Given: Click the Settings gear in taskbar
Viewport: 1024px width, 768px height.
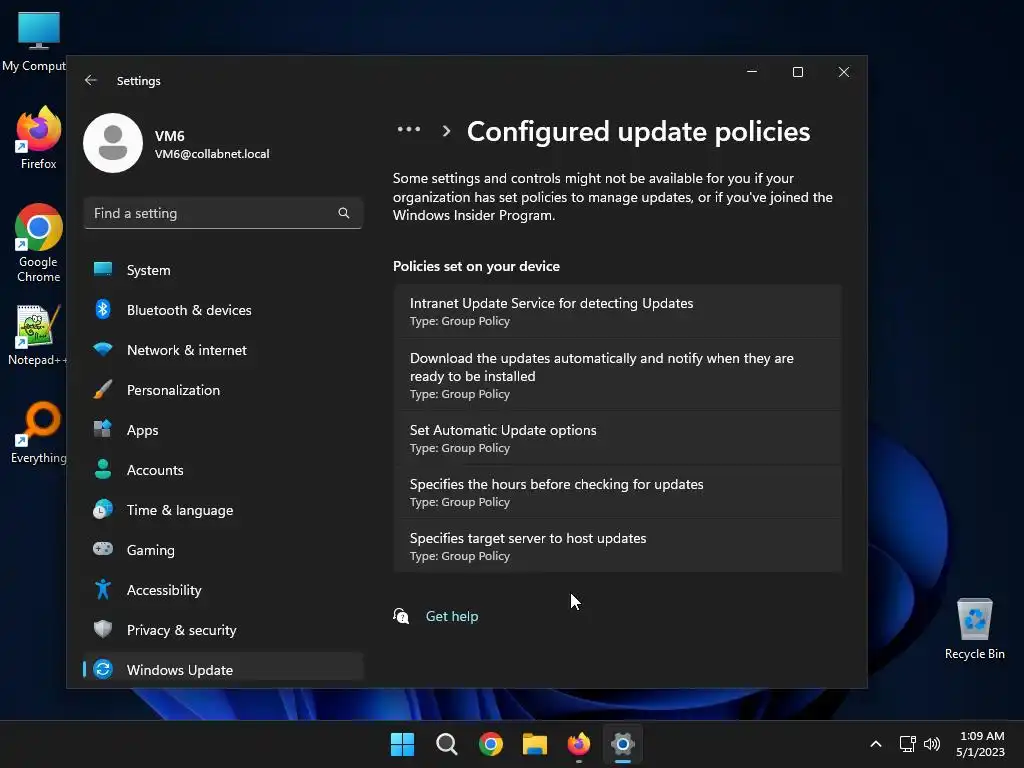Looking at the screenshot, I should point(623,744).
